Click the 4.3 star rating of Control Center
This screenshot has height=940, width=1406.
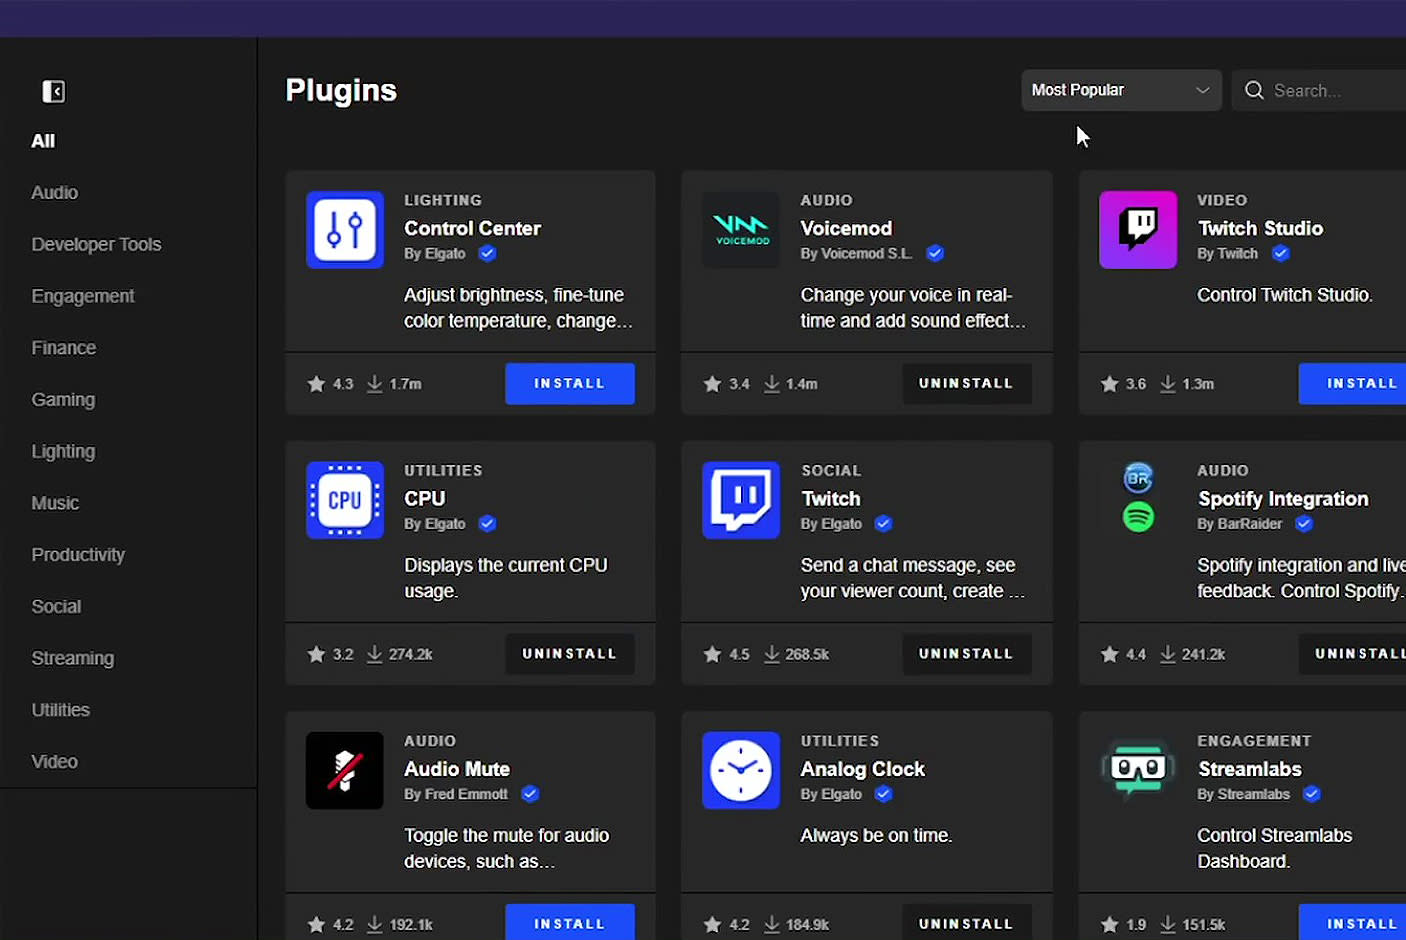pos(330,383)
